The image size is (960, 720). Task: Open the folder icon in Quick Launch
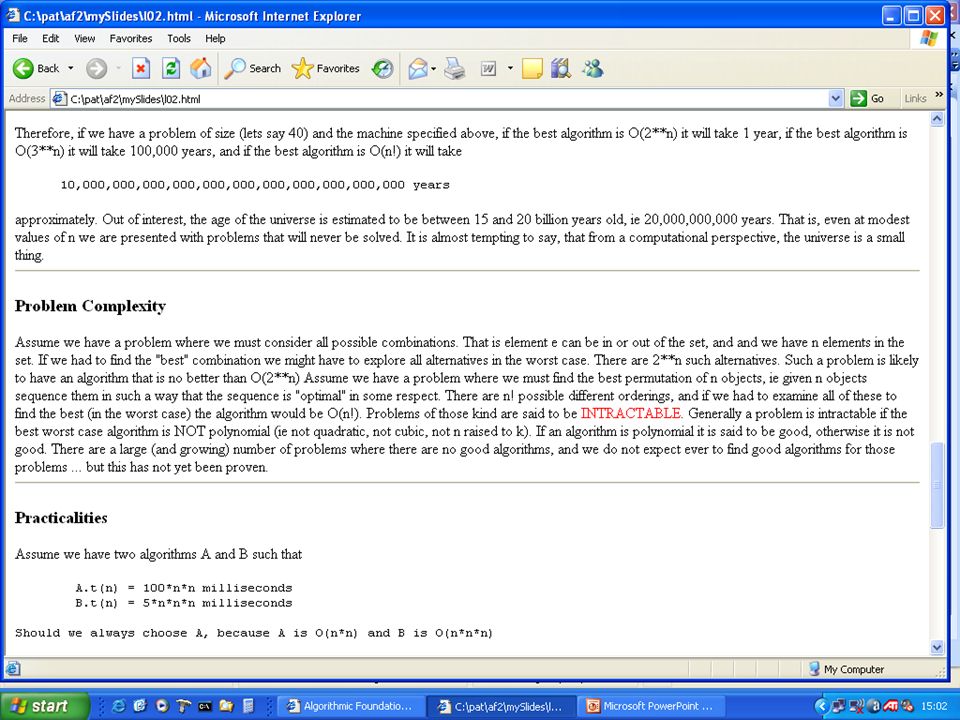pos(227,706)
